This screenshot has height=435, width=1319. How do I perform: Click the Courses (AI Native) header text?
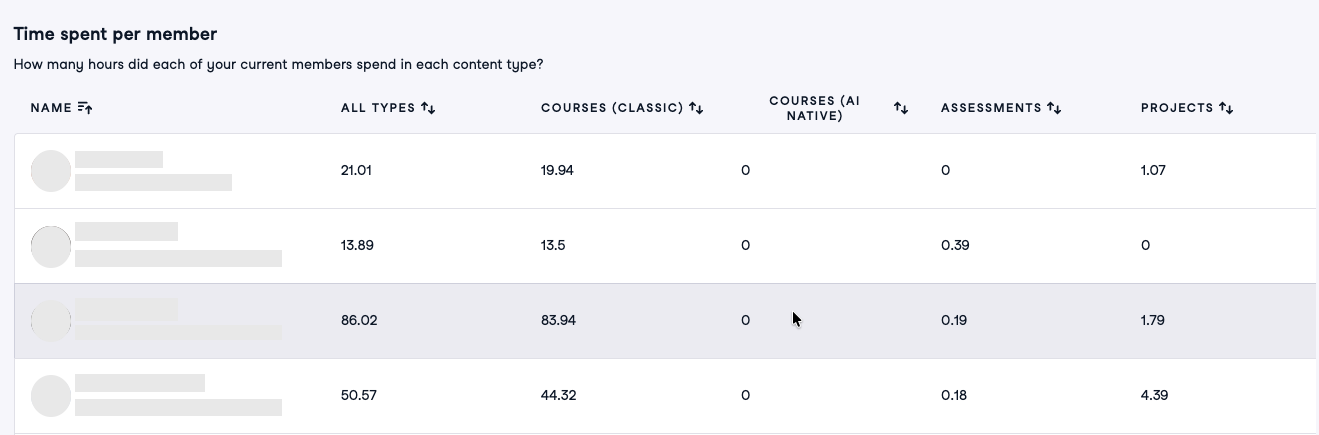pos(815,108)
